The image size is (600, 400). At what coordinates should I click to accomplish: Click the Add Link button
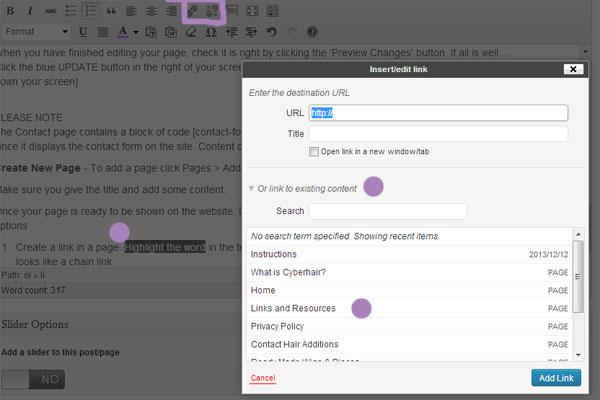pyautogui.click(x=556, y=378)
